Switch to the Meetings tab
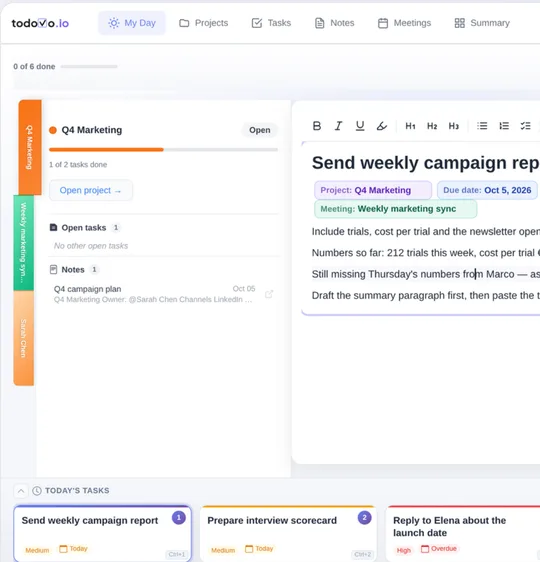This screenshot has width=540, height=562. coord(404,23)
